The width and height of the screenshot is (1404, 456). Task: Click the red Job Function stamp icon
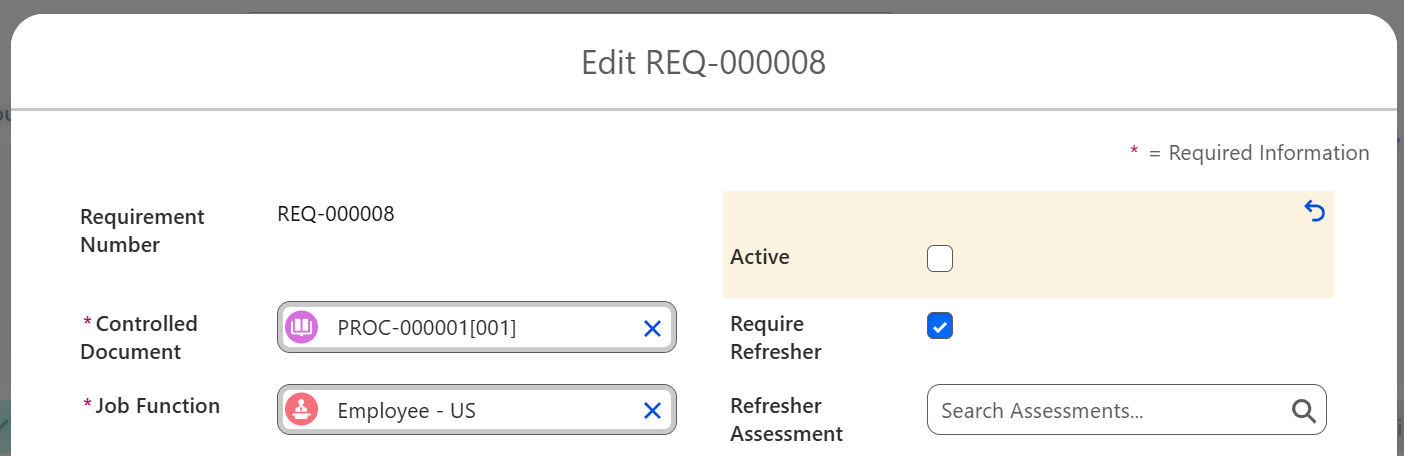tap(301, 410)
